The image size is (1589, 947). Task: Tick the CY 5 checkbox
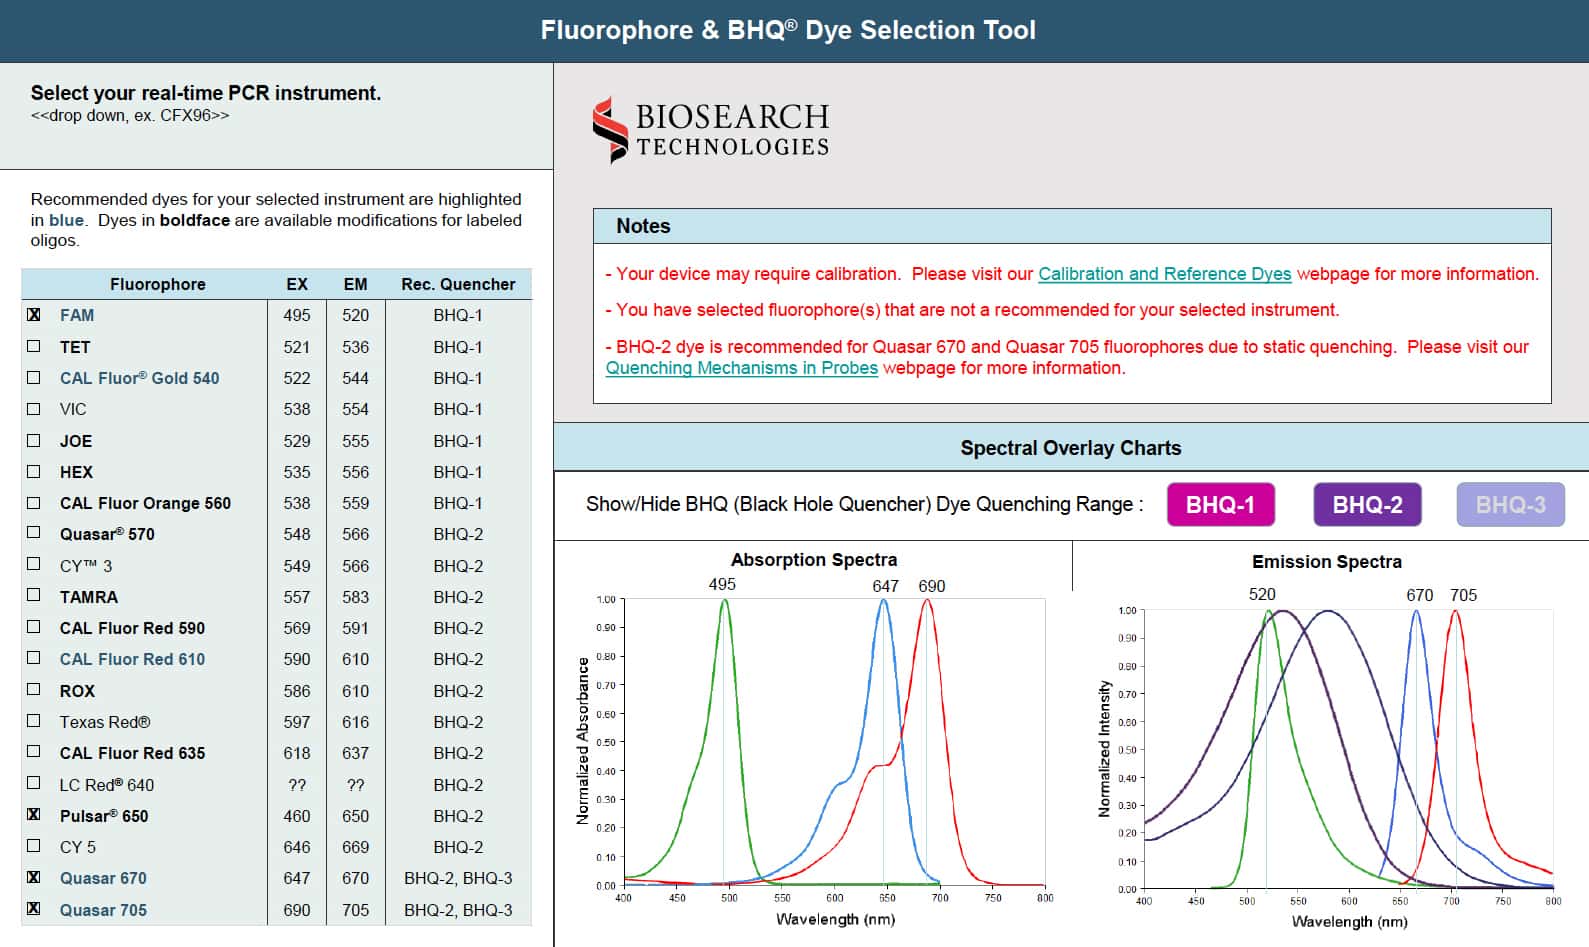tap(34, 846)
